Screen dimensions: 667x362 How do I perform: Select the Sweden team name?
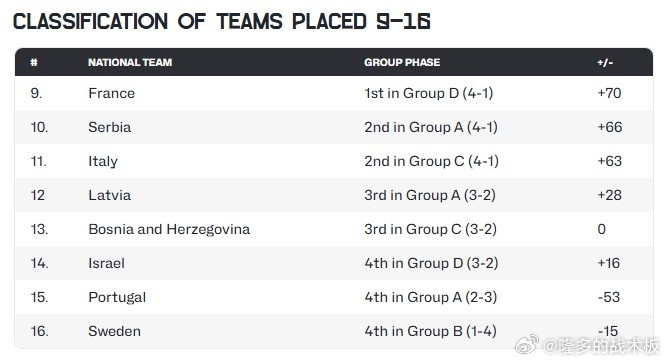114,331
